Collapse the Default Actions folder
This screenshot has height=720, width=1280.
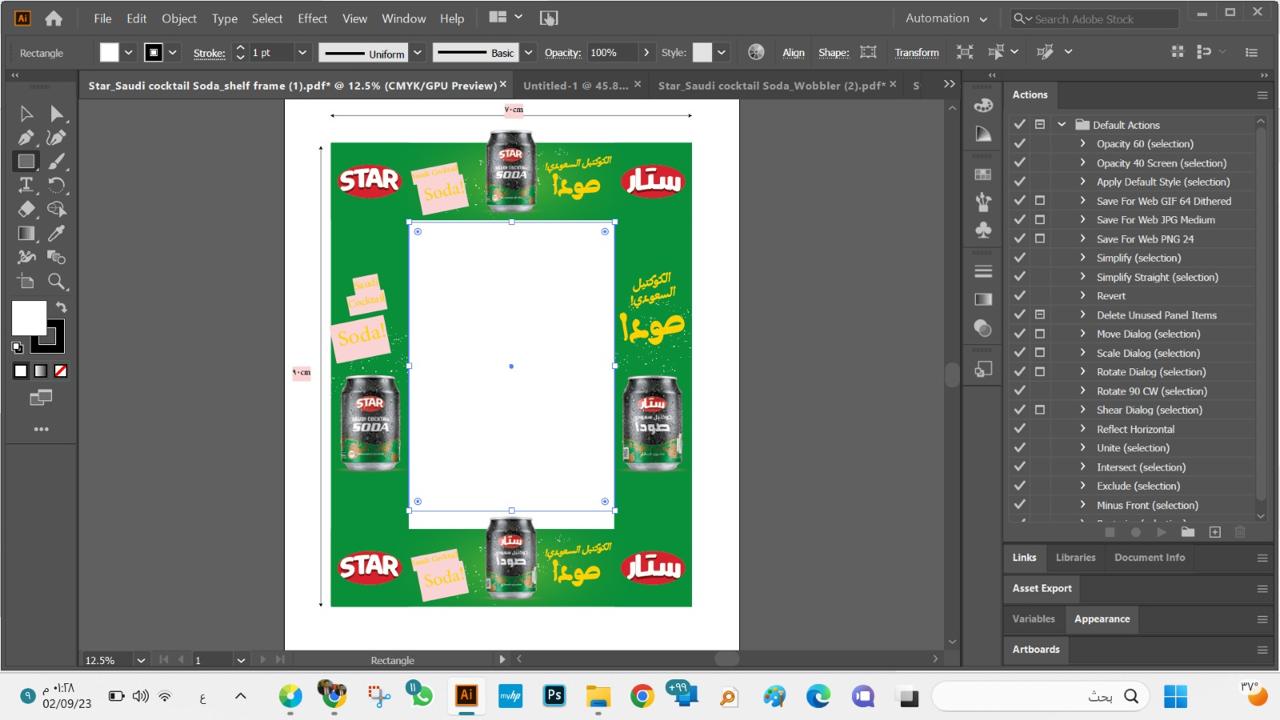tap(1061, 125)
